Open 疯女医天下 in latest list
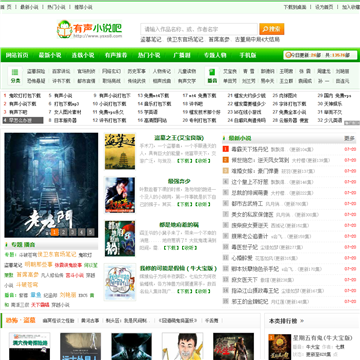360x360 pixels. click(245, 280)
